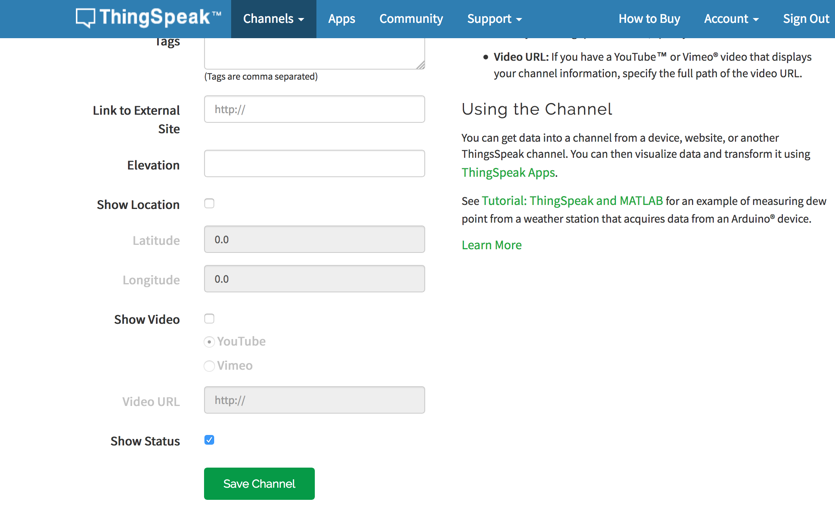Click the Learn More link
The image size is (835, 509).
pyautogui.click(x=492, y=245)
